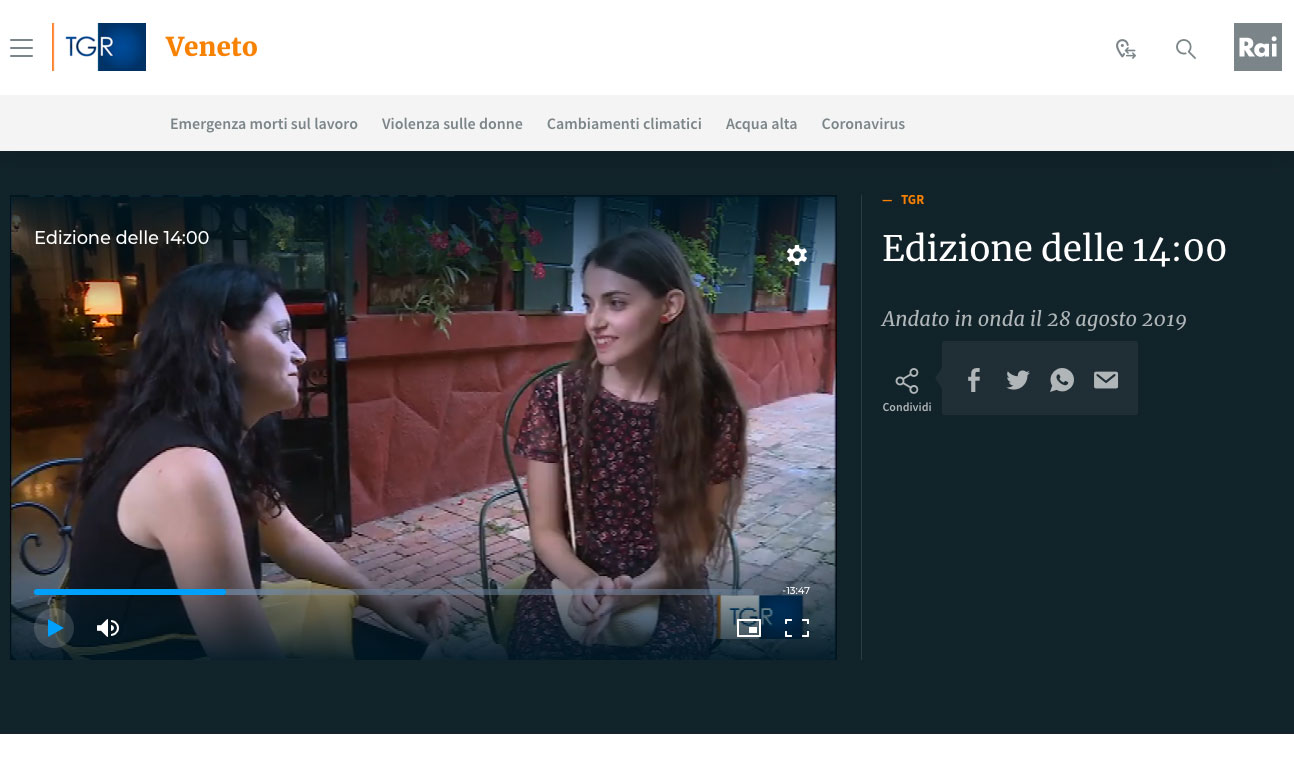Viewport: 1294px width, 773px height.
Task: Share the video via WhatsApp
Action: [x=1062, y=380]
